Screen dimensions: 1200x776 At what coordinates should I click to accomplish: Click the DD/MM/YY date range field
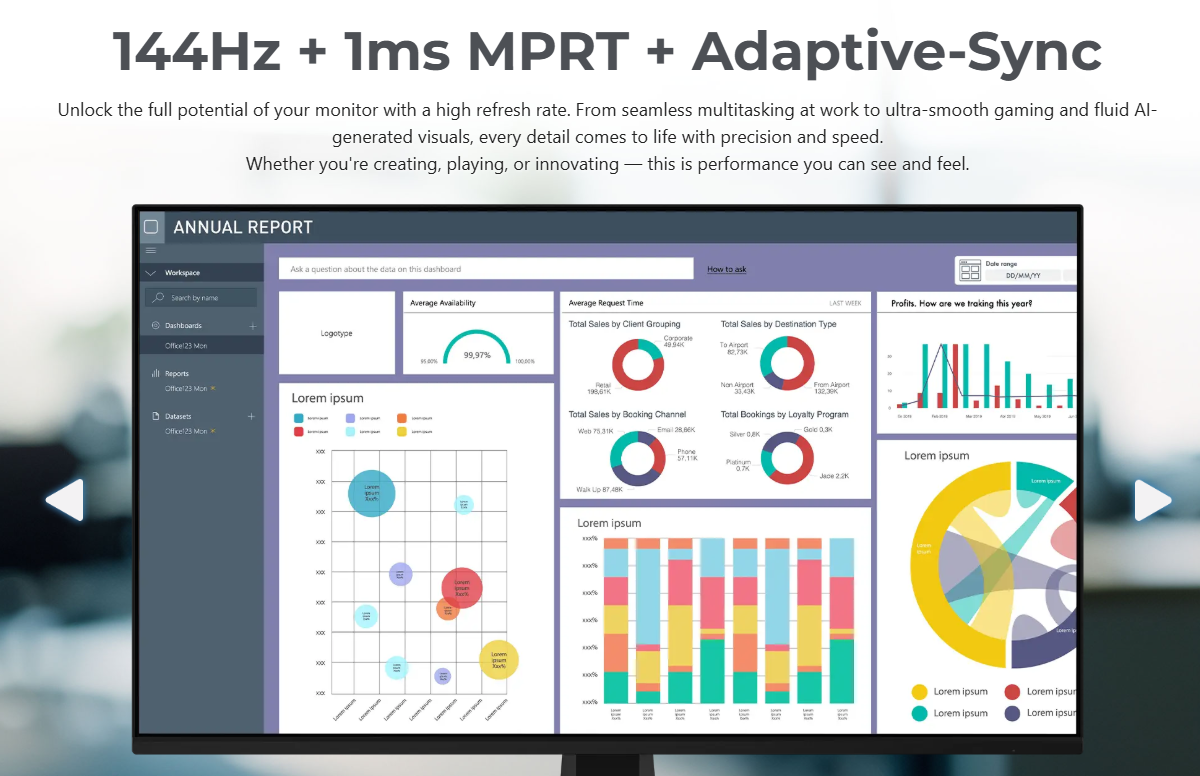click(x=1023, y=275)
